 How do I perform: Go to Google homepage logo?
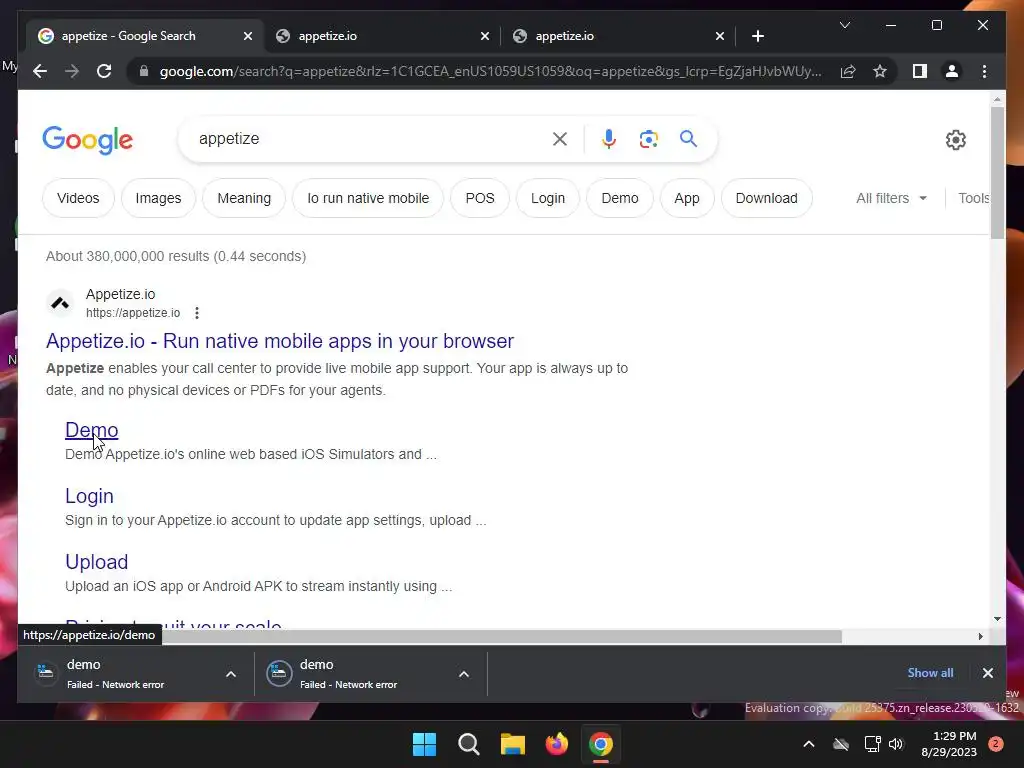[88, 140]
